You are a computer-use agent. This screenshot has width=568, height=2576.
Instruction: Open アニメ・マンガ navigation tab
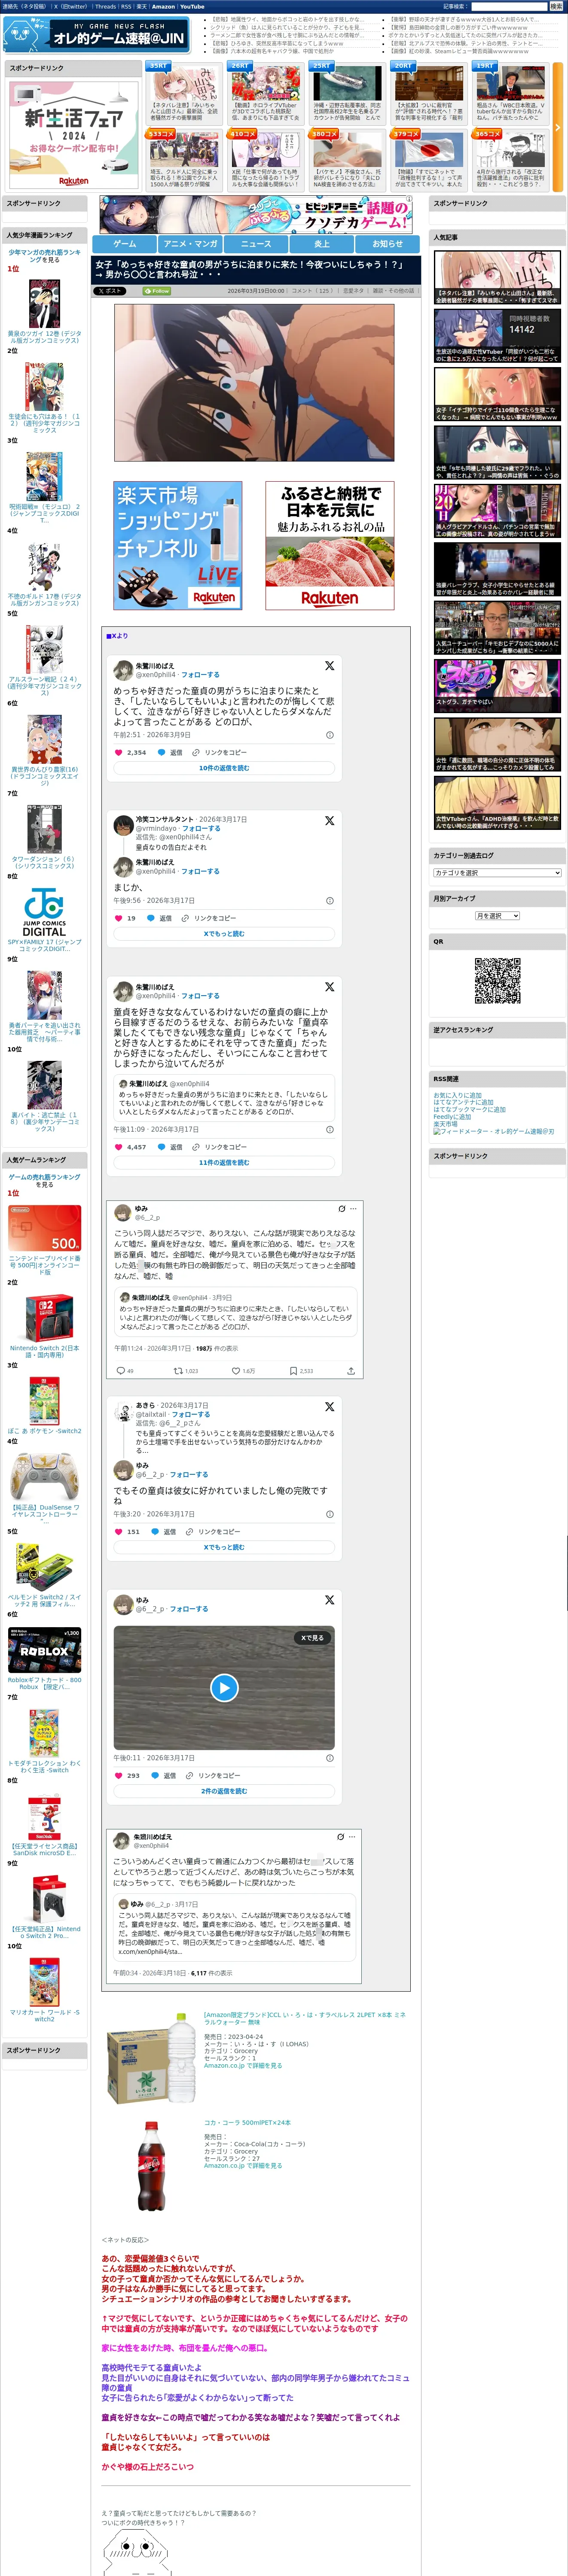[190, 243]
